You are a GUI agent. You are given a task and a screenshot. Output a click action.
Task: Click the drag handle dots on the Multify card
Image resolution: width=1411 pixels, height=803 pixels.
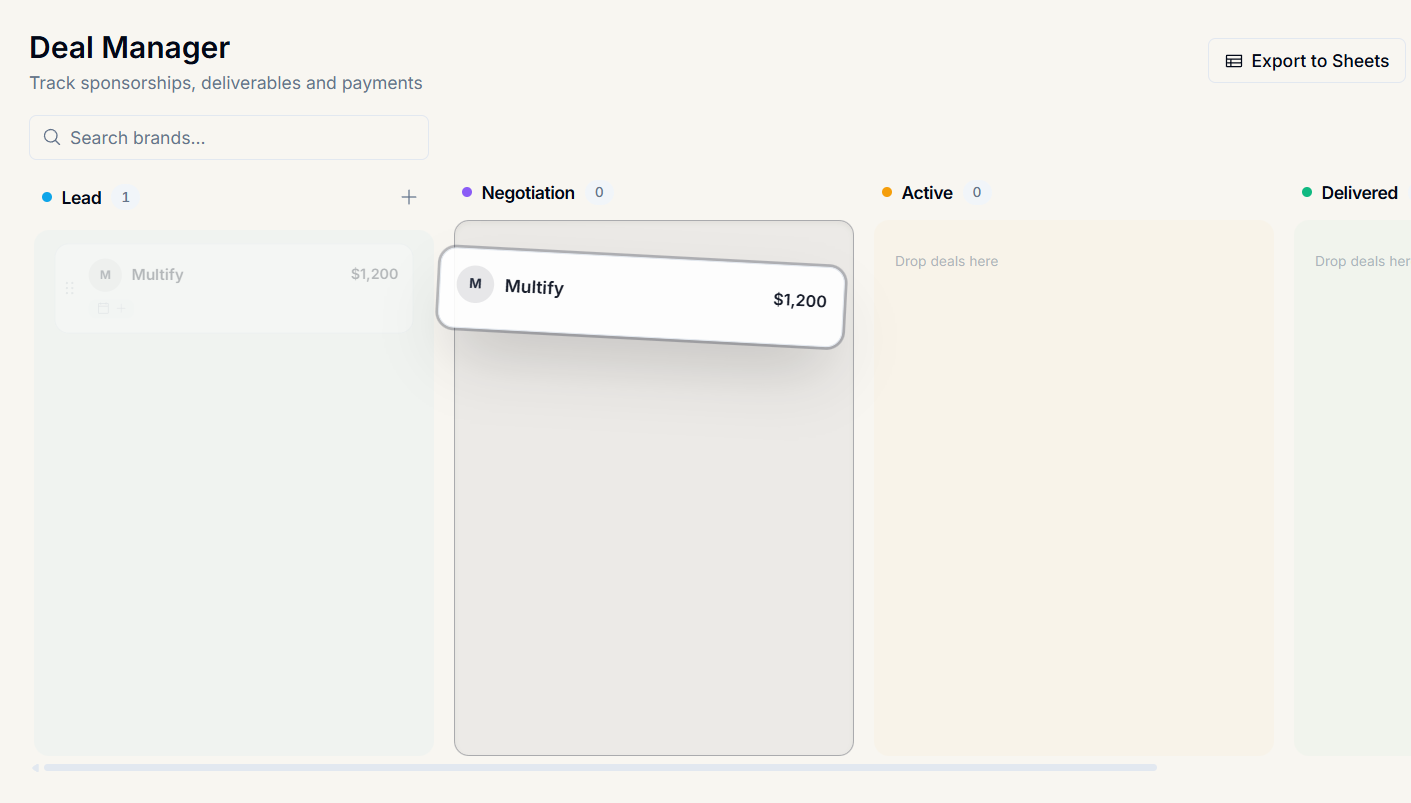point(69,287)
